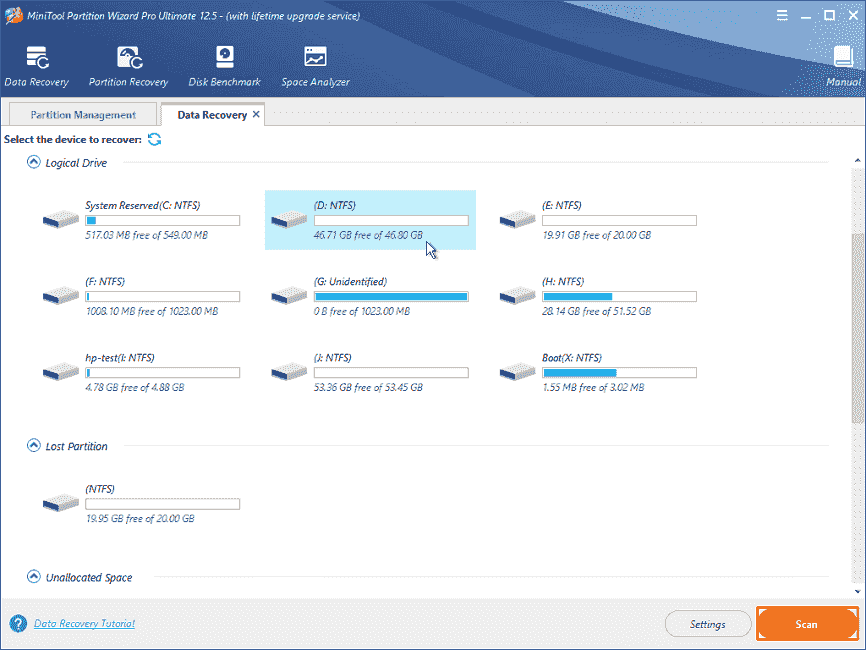Click the vertical scrollbar thumb

(857, 329)
